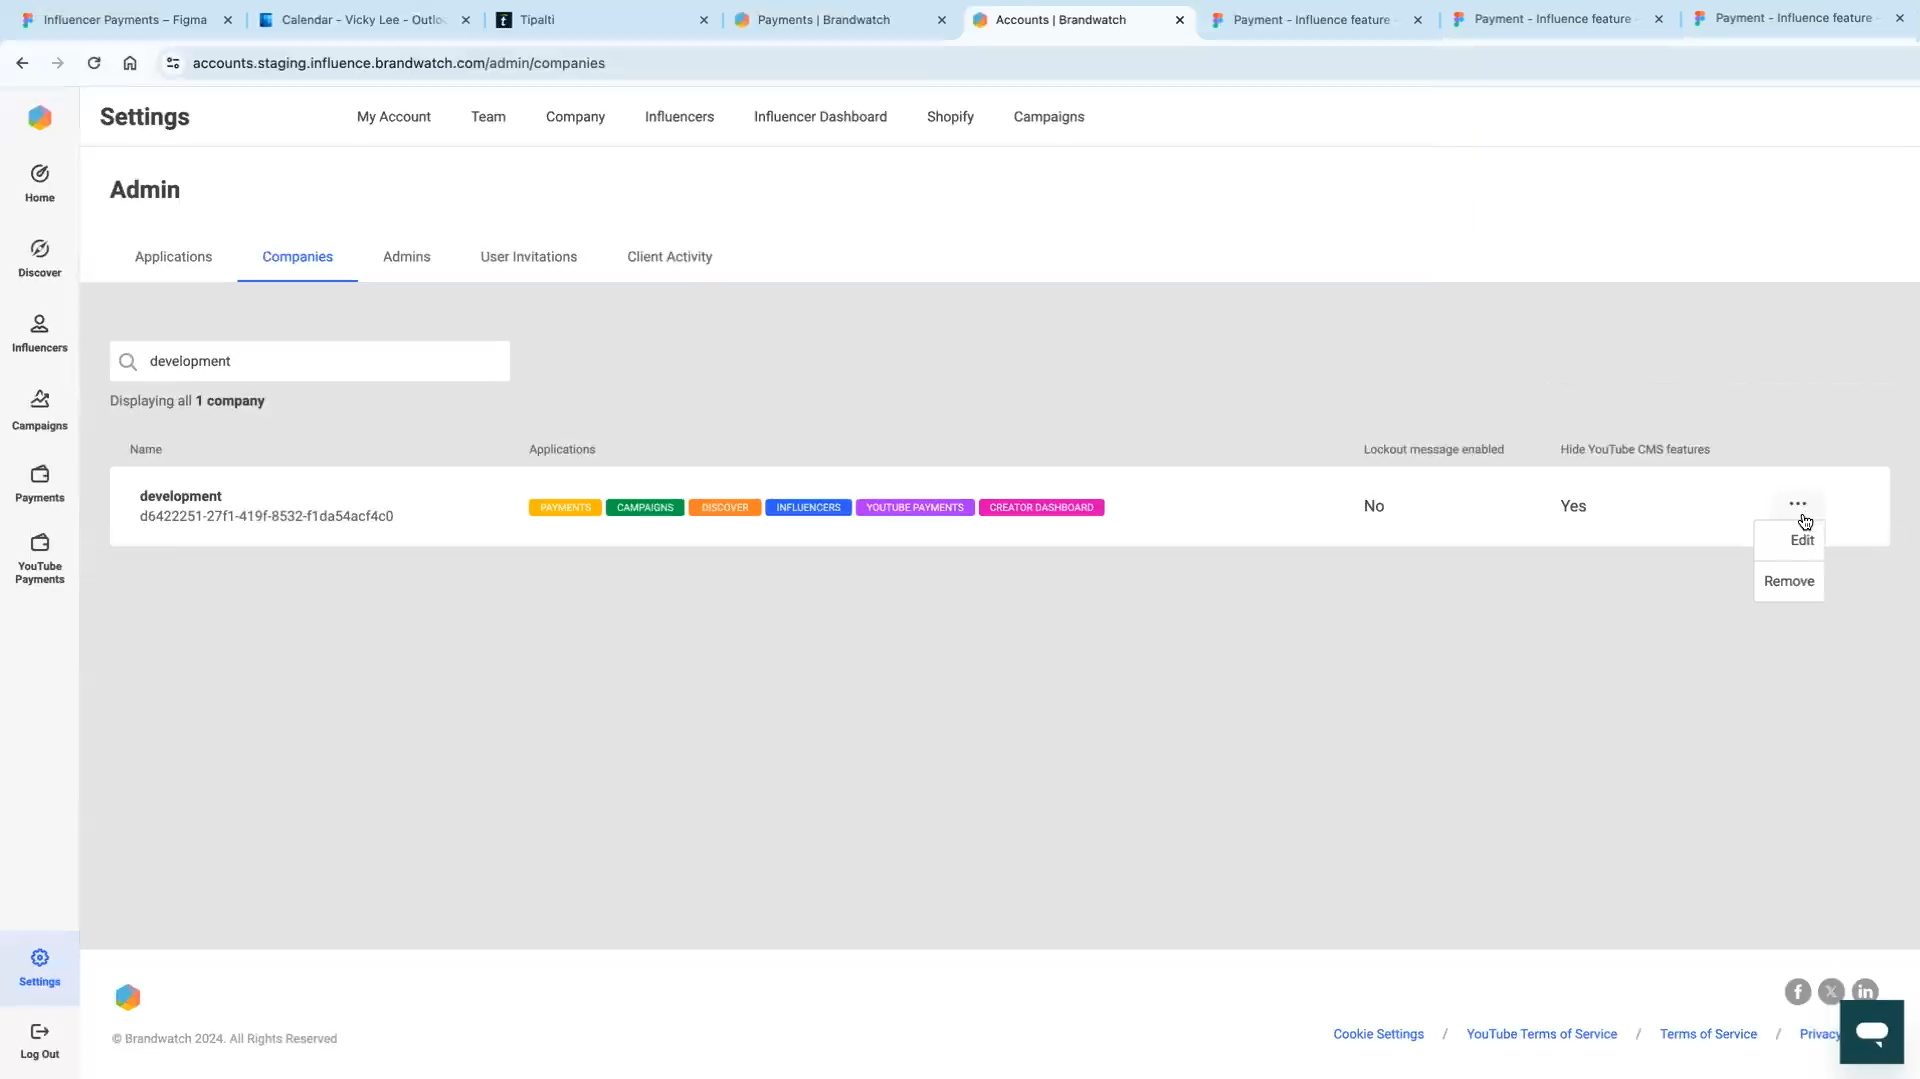This screenshot has height=1079, width=1920.
Task: Select the Influencers sidebar icon
Action: (39, 332)
